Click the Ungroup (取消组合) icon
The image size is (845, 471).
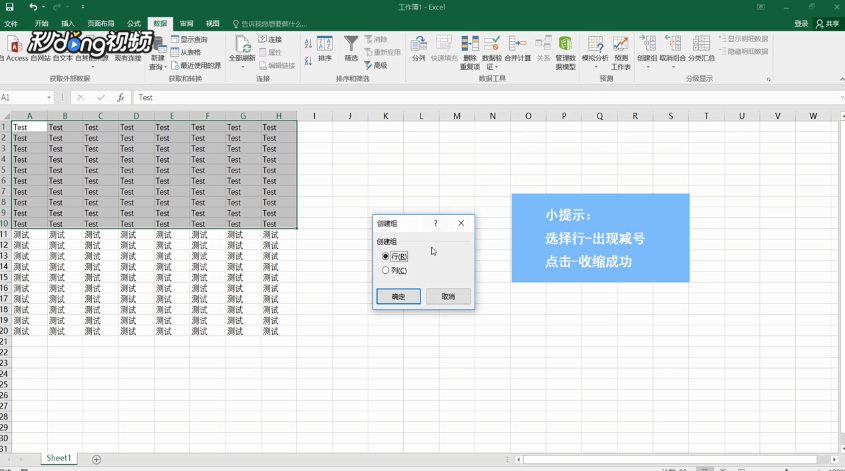[673, 44]
